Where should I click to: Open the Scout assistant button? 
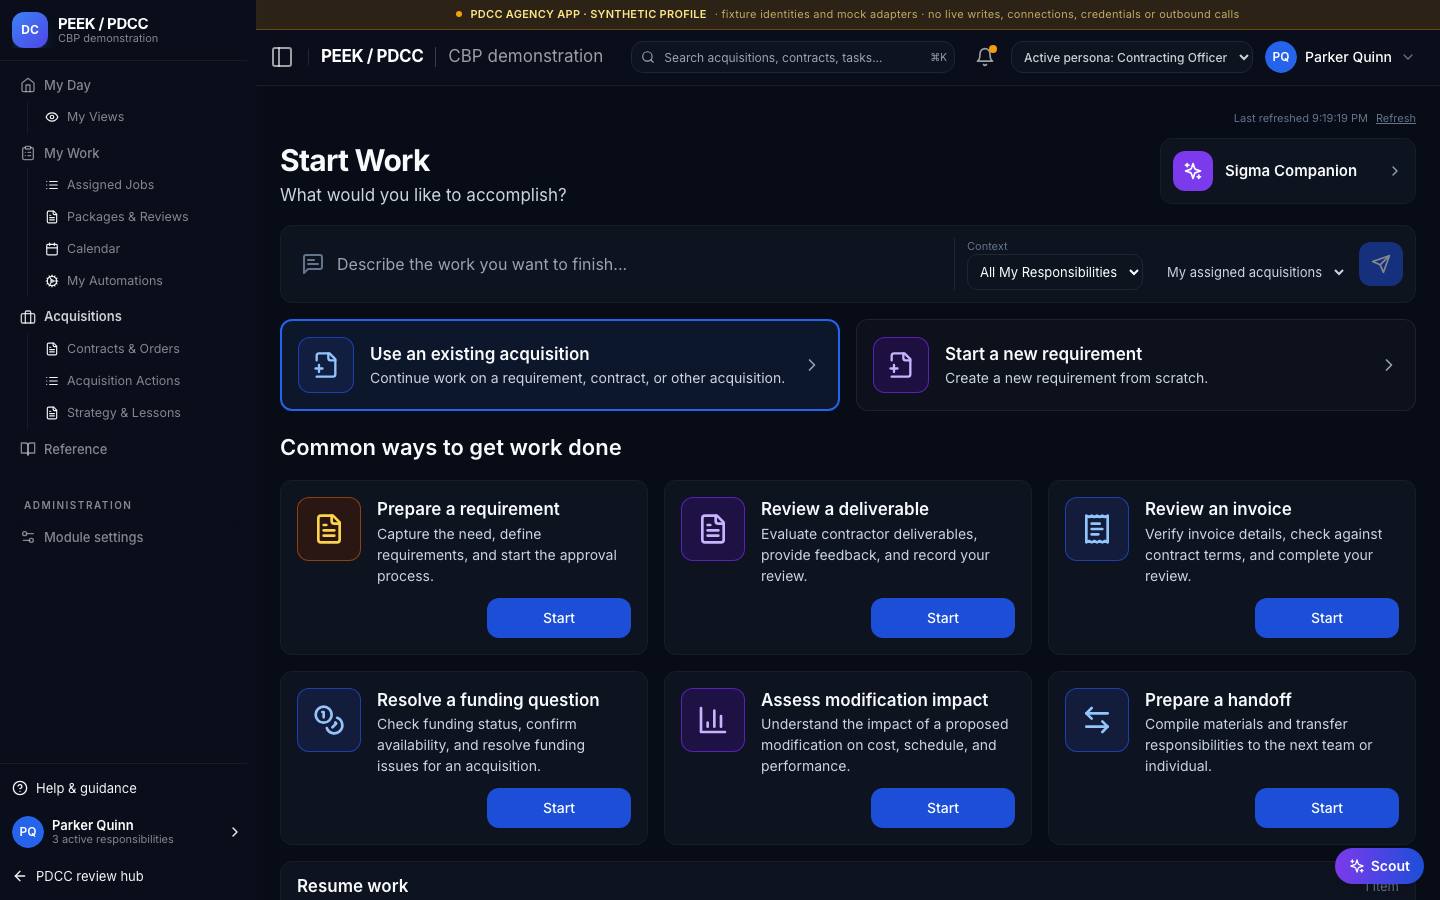point(1379,866)
